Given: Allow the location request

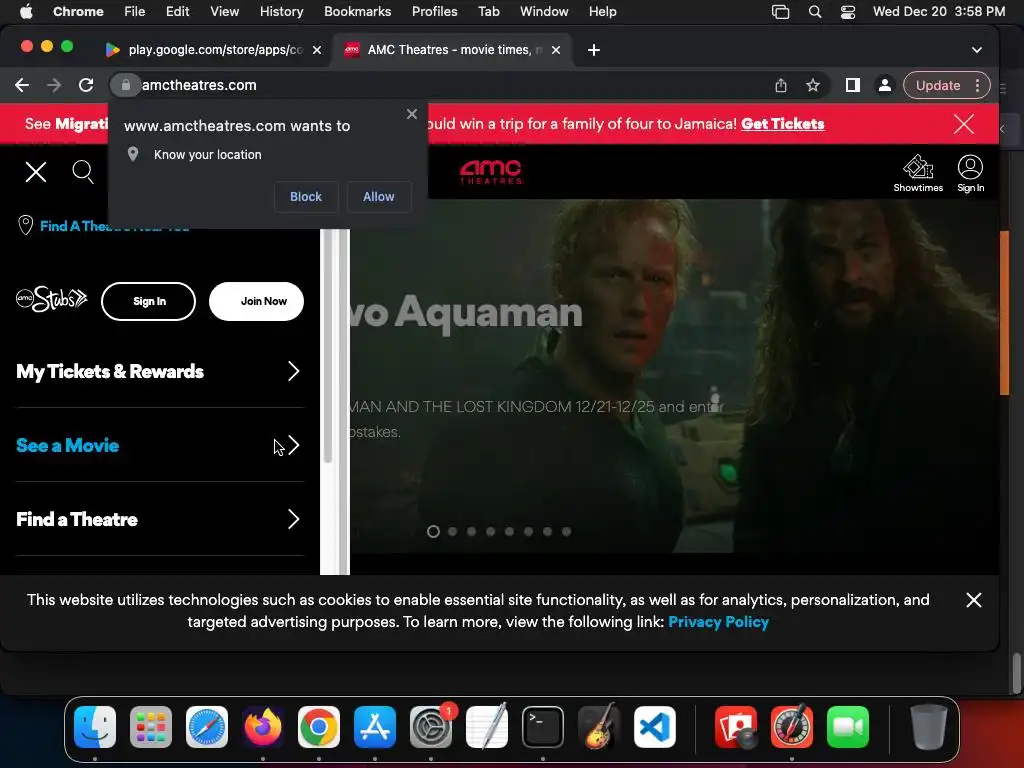Looking at the screenshot, I should click(379, 197).
